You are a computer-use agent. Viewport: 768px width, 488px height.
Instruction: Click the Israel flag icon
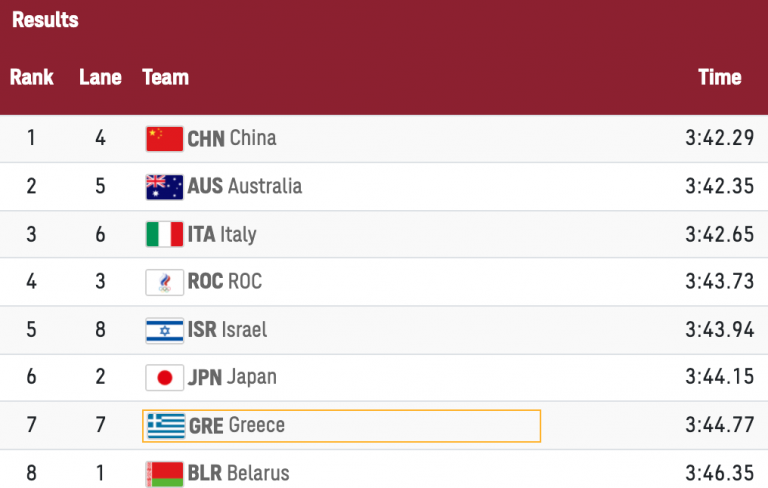click(164, 330)
